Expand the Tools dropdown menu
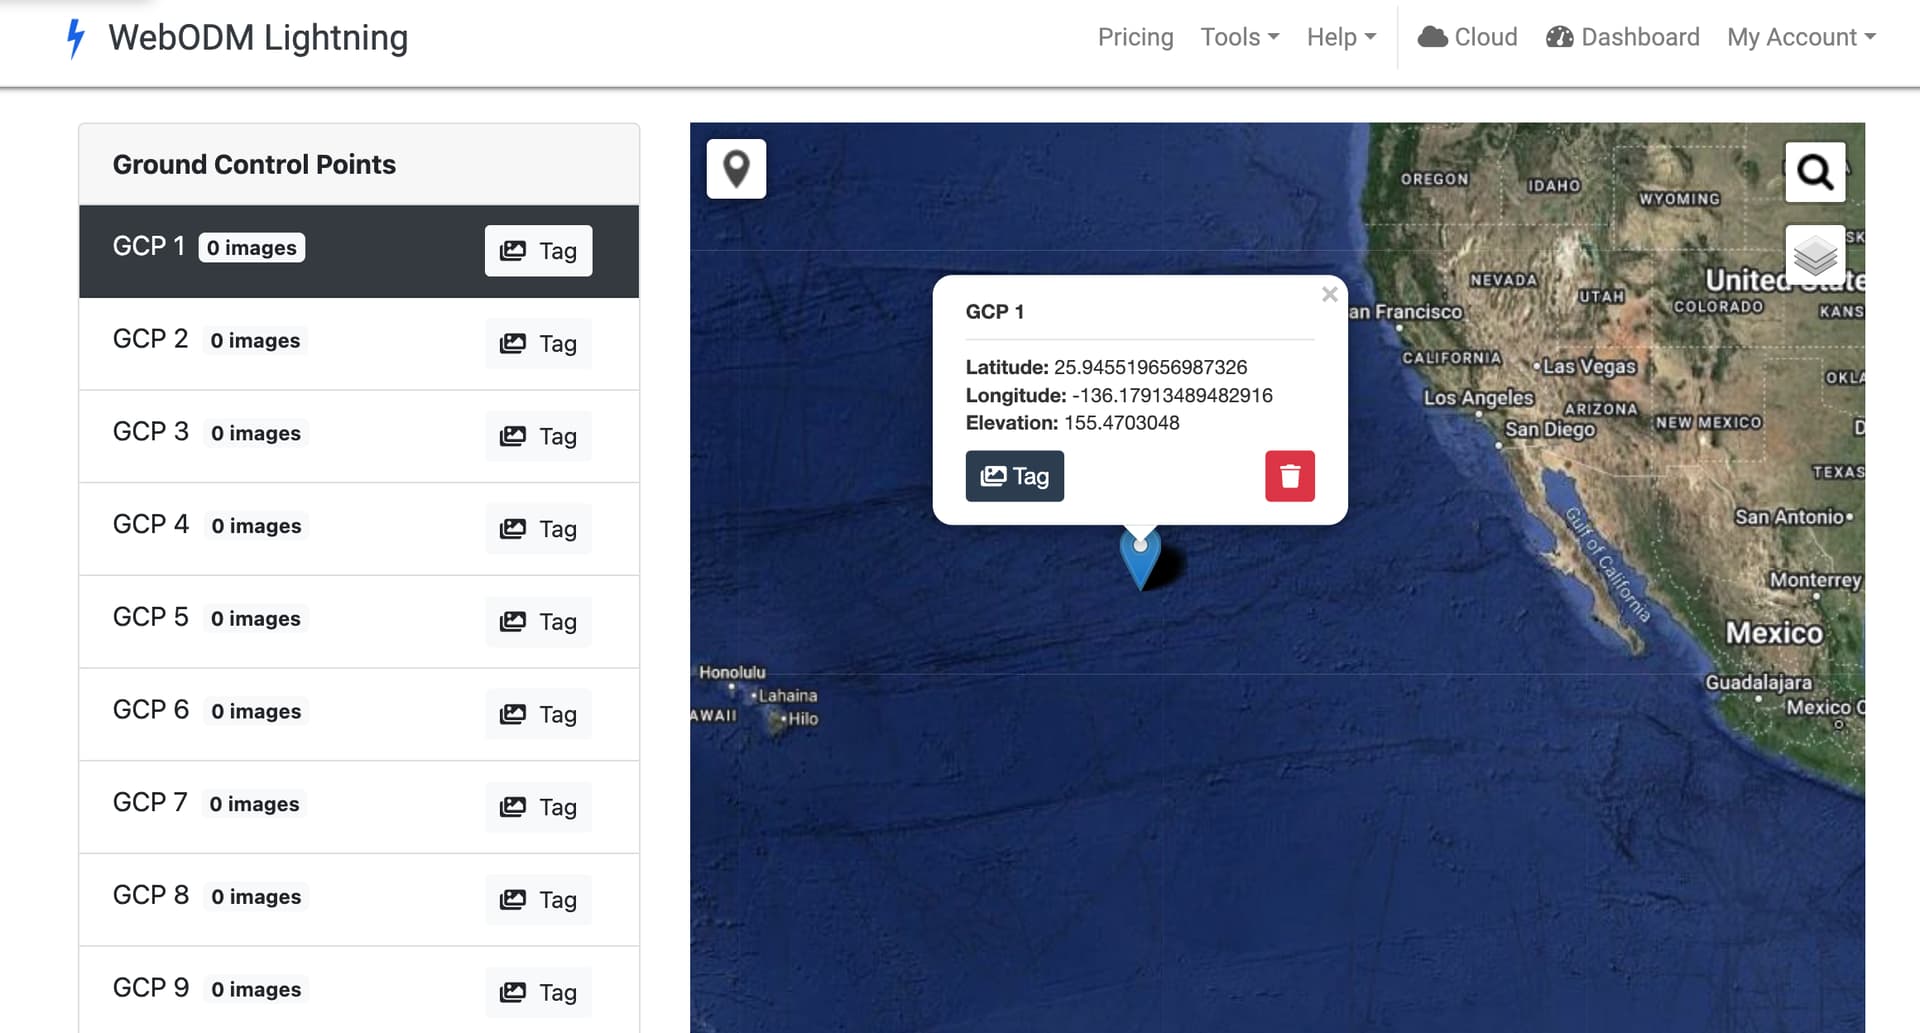Image resolution: width=1920 pixels, height=1033 pixels. [x=1239, y=37]
